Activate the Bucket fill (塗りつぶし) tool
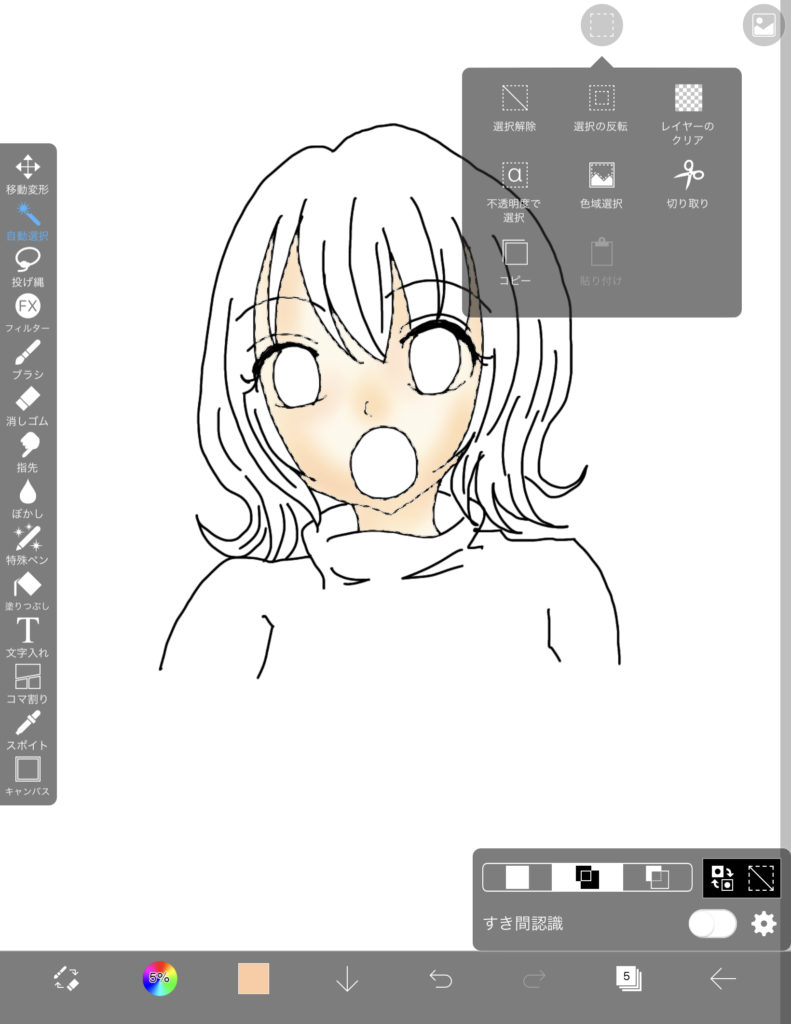The image size is (791, 1024). coord(28,590)
